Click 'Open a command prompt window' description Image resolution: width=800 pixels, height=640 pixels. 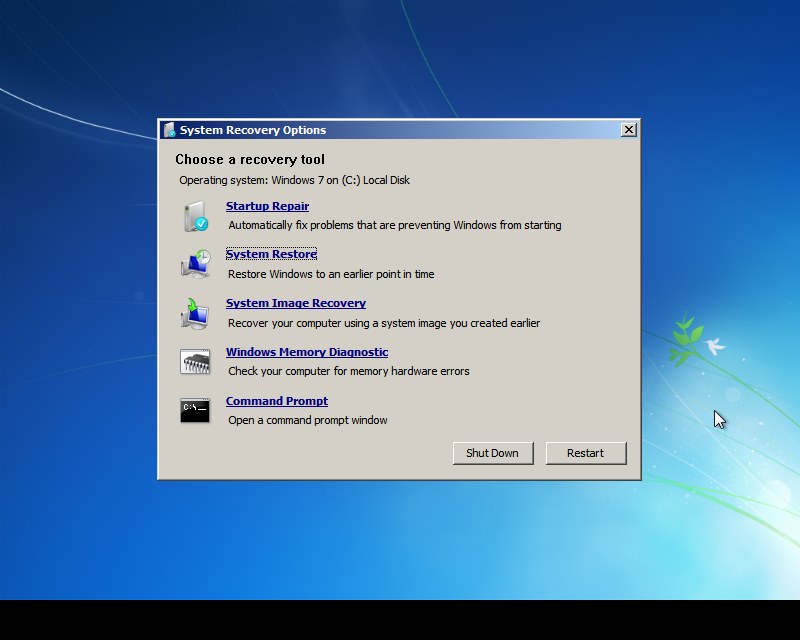[308, 420]
